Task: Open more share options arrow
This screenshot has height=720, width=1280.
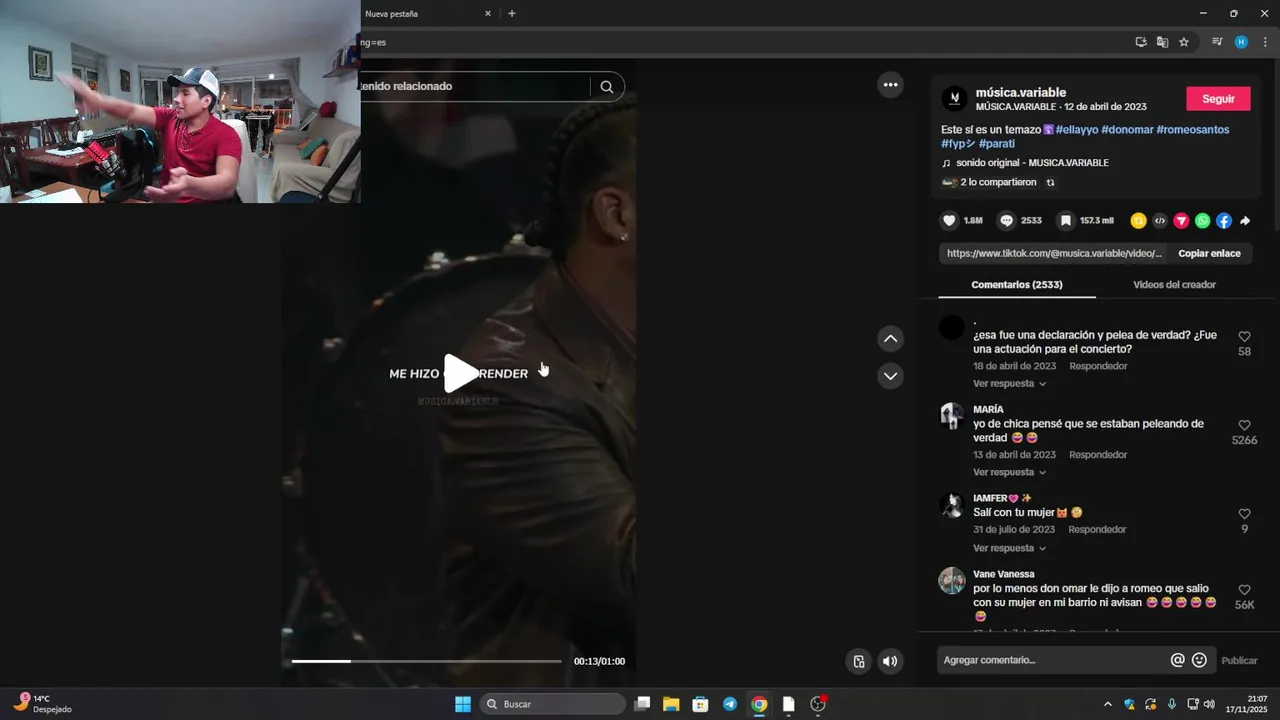Action: pyautogui.click(x=1245, y=220)
